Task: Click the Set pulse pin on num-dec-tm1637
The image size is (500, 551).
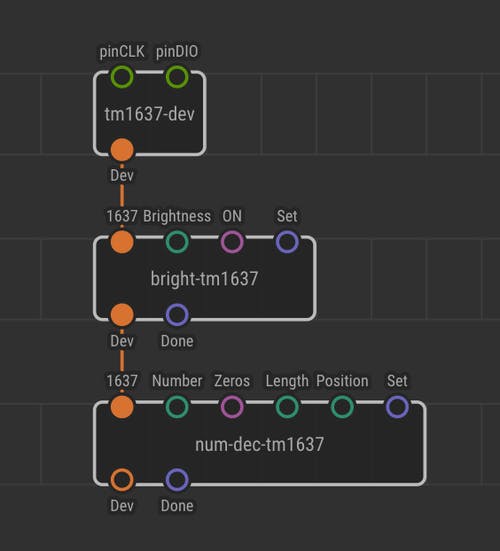Action: [397, 407]
